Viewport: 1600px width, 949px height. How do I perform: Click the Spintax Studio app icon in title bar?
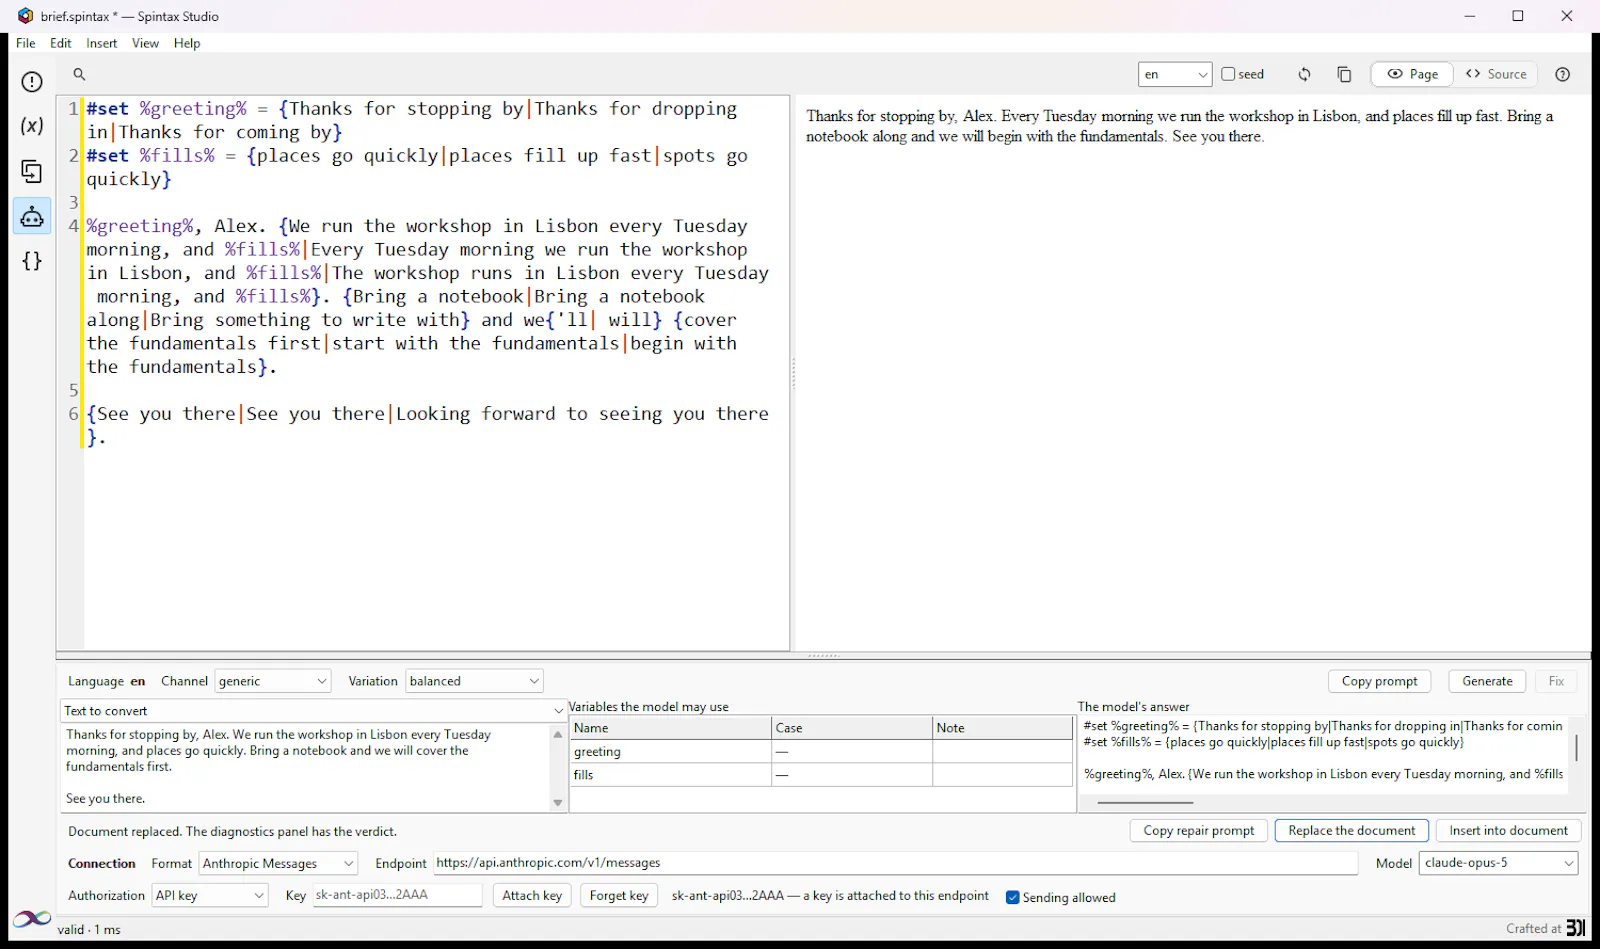tap(25, 16)
